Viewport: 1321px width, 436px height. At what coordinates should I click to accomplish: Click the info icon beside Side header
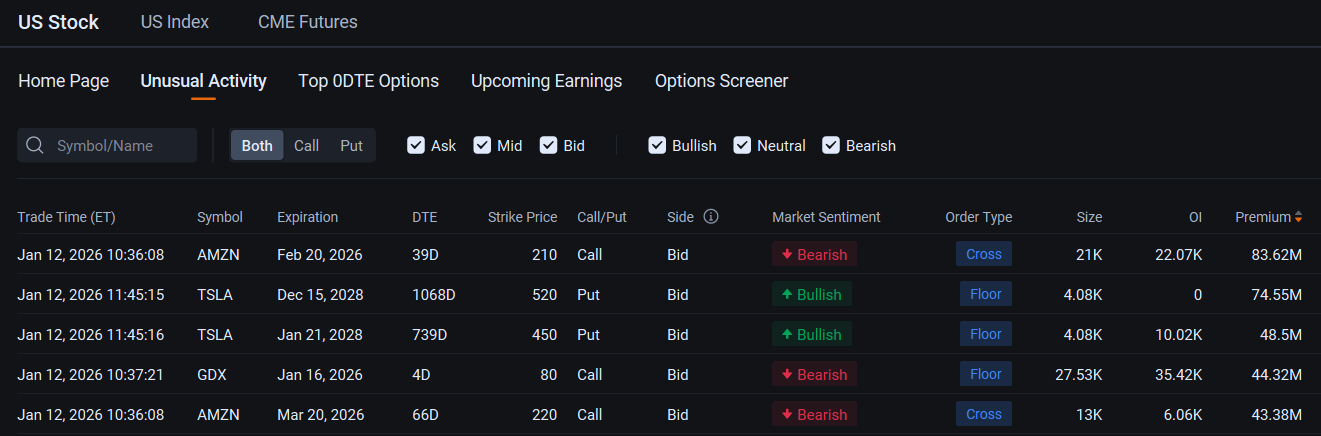coord(711,217)
